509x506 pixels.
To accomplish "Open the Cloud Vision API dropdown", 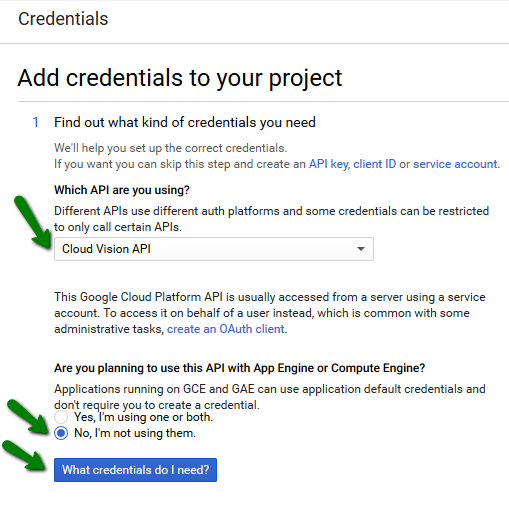I will click(214, 249).
